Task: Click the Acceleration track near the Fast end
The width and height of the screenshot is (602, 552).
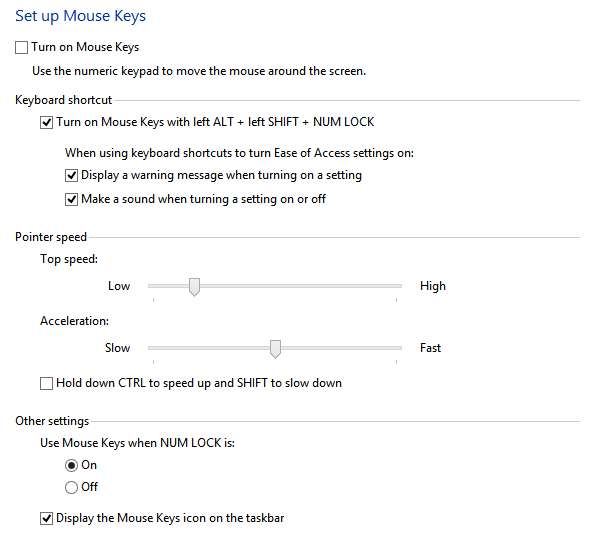Action: 388,348
